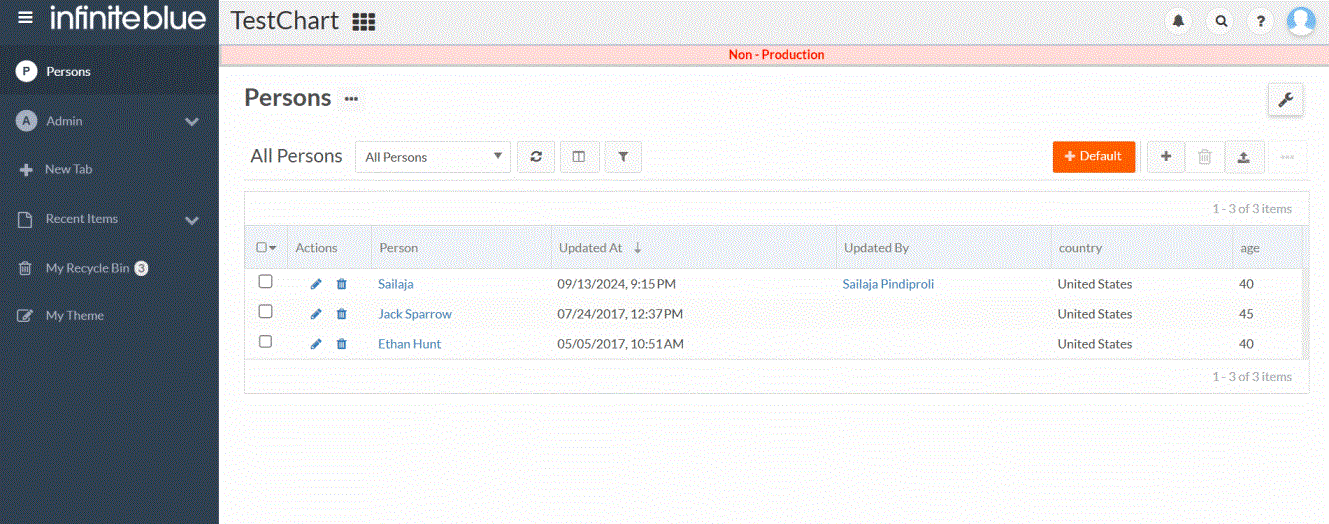Refresh the All Persons list
The image size is (1329, 524).
[x=536, y=157]
